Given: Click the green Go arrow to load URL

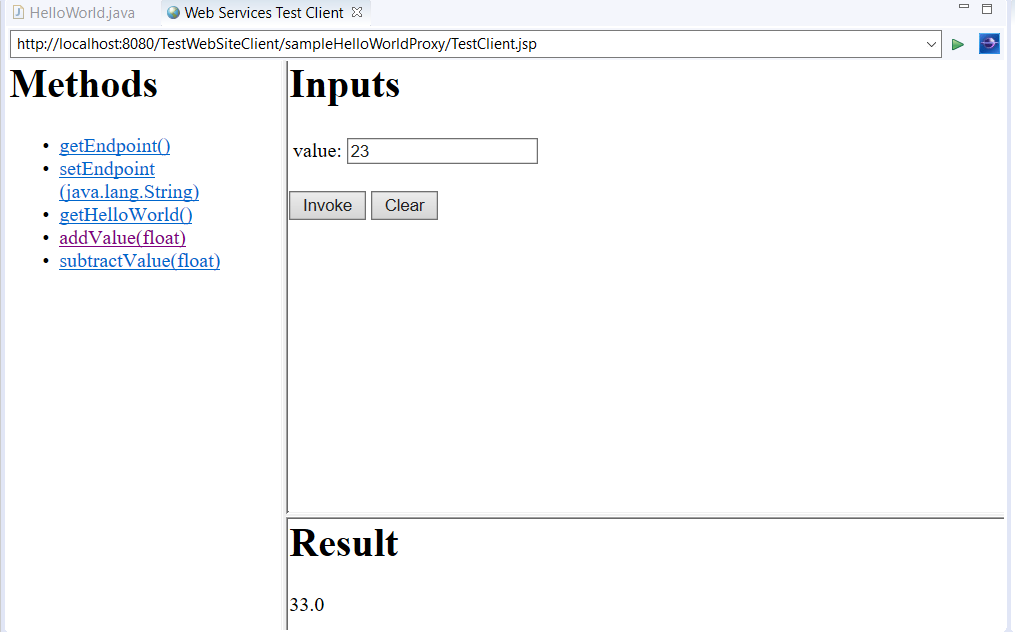Looking at the screenshot, I should 957,44.
